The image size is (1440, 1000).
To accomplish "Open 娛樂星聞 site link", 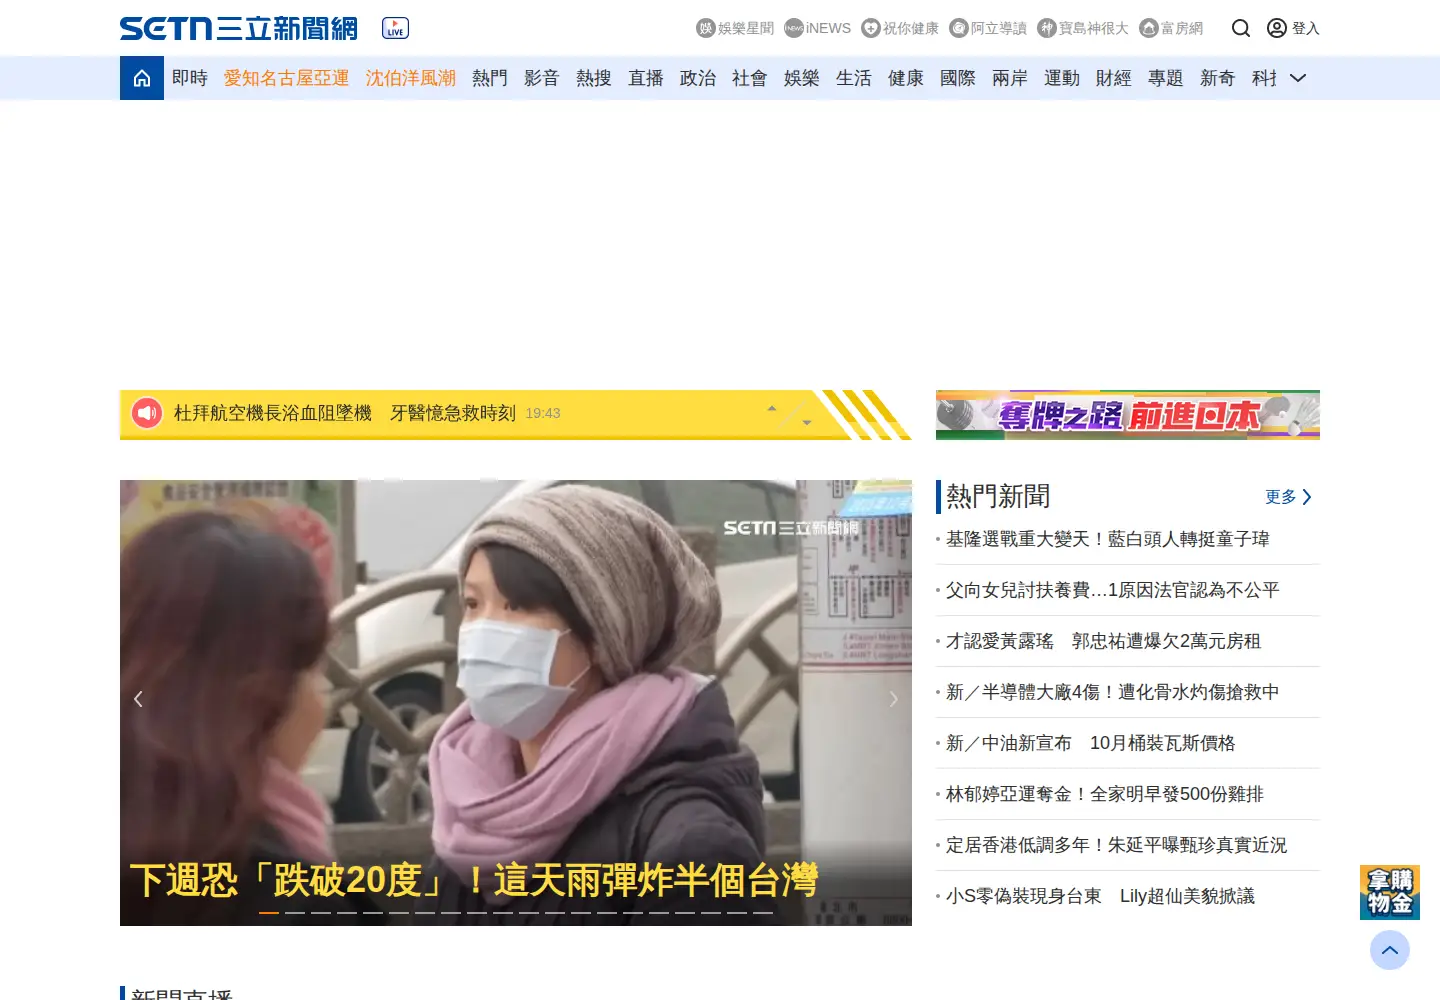I will tap(735, 28).
